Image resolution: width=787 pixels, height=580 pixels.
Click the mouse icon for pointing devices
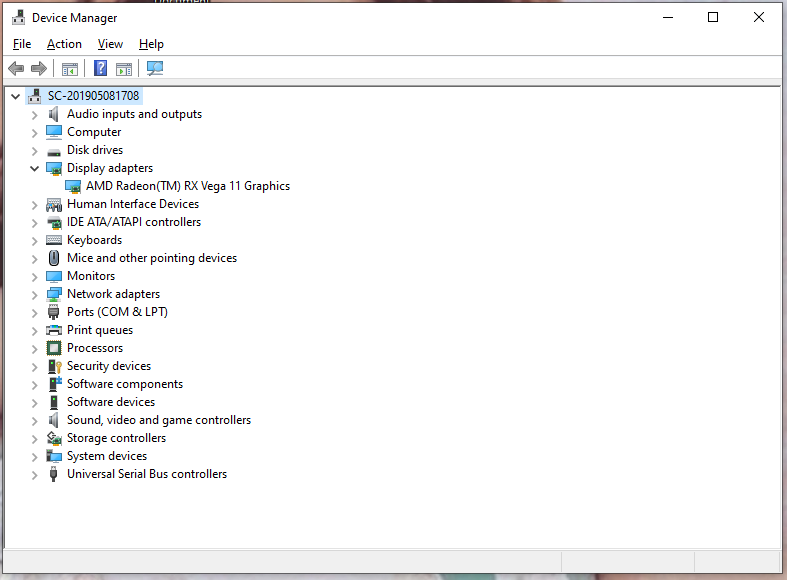54,258
